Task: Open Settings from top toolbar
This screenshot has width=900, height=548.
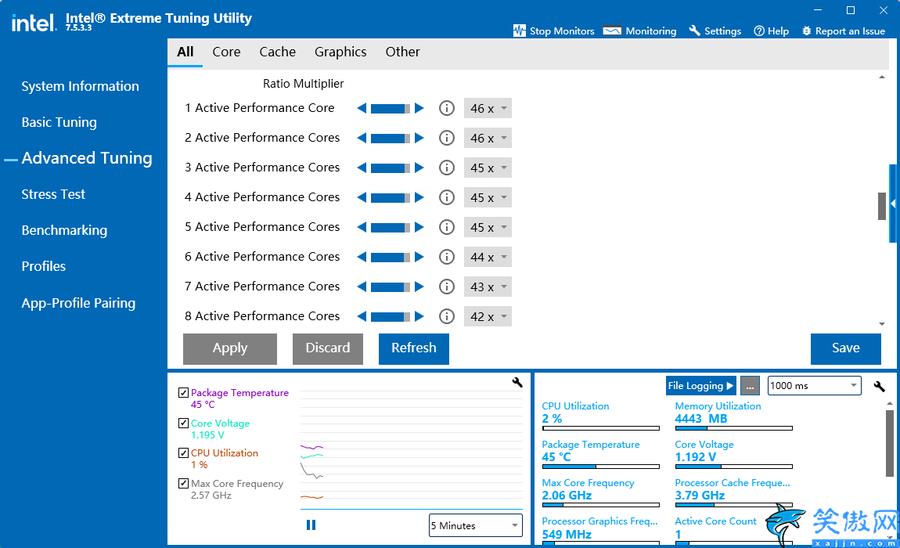Action: (x=715, y=31)
